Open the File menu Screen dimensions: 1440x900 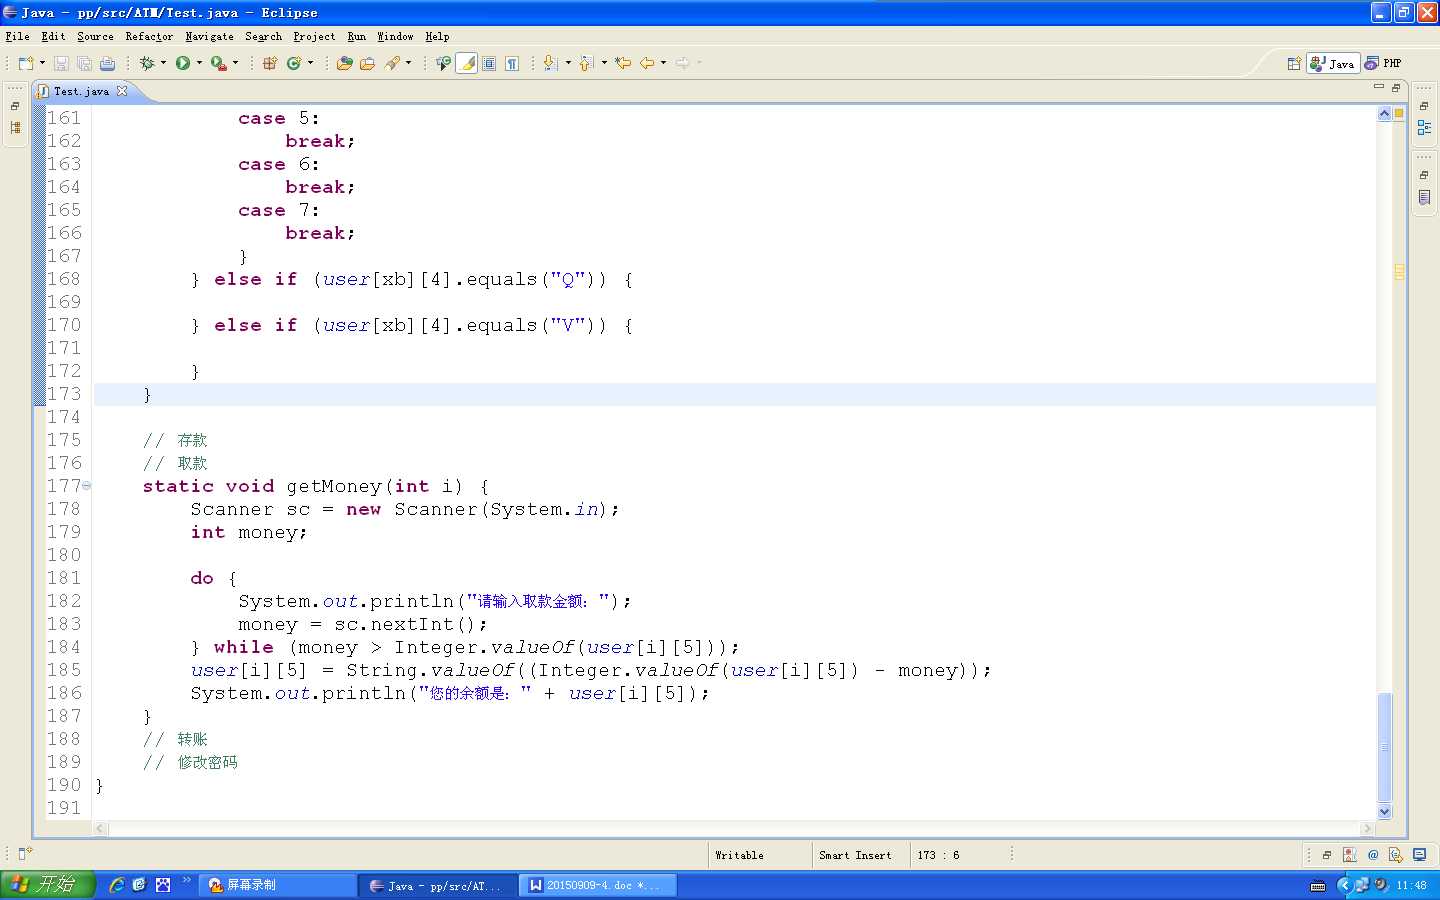click(x=17, y=36)
